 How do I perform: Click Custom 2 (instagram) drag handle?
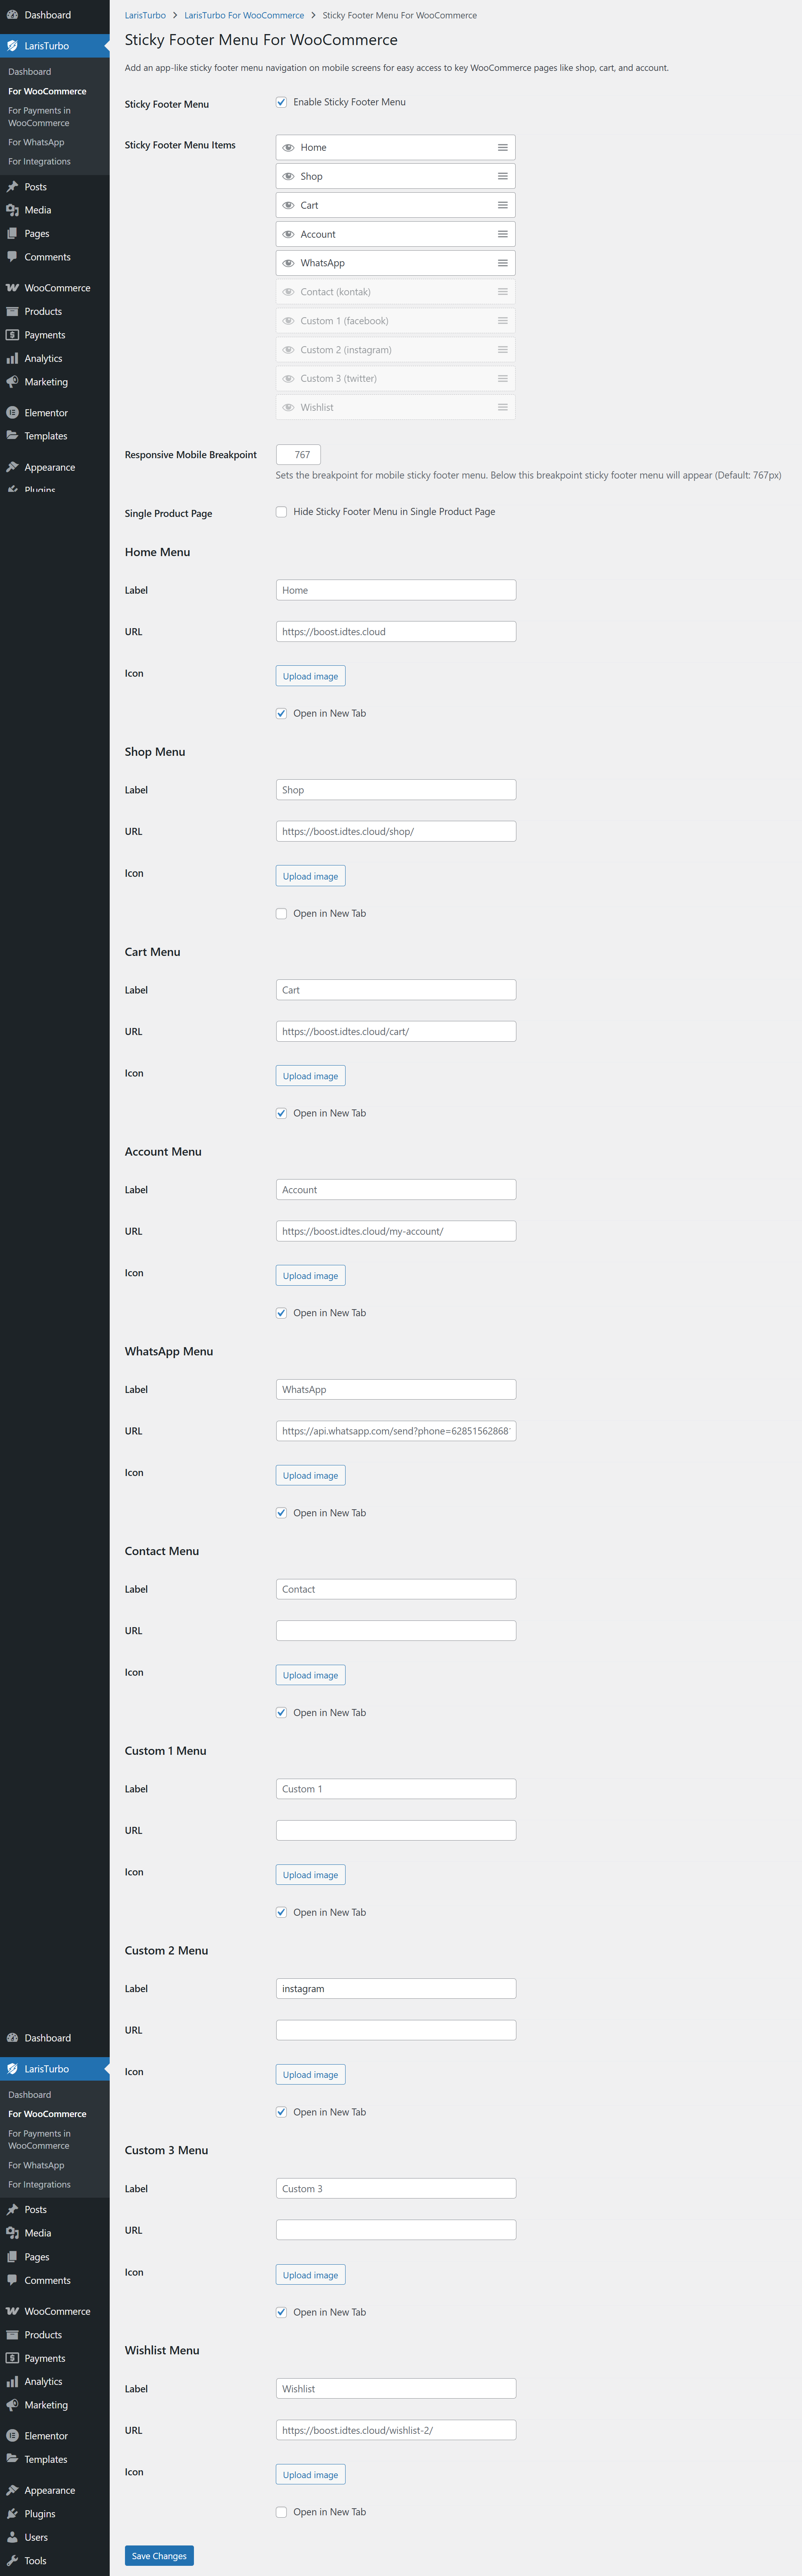[502, 350]
